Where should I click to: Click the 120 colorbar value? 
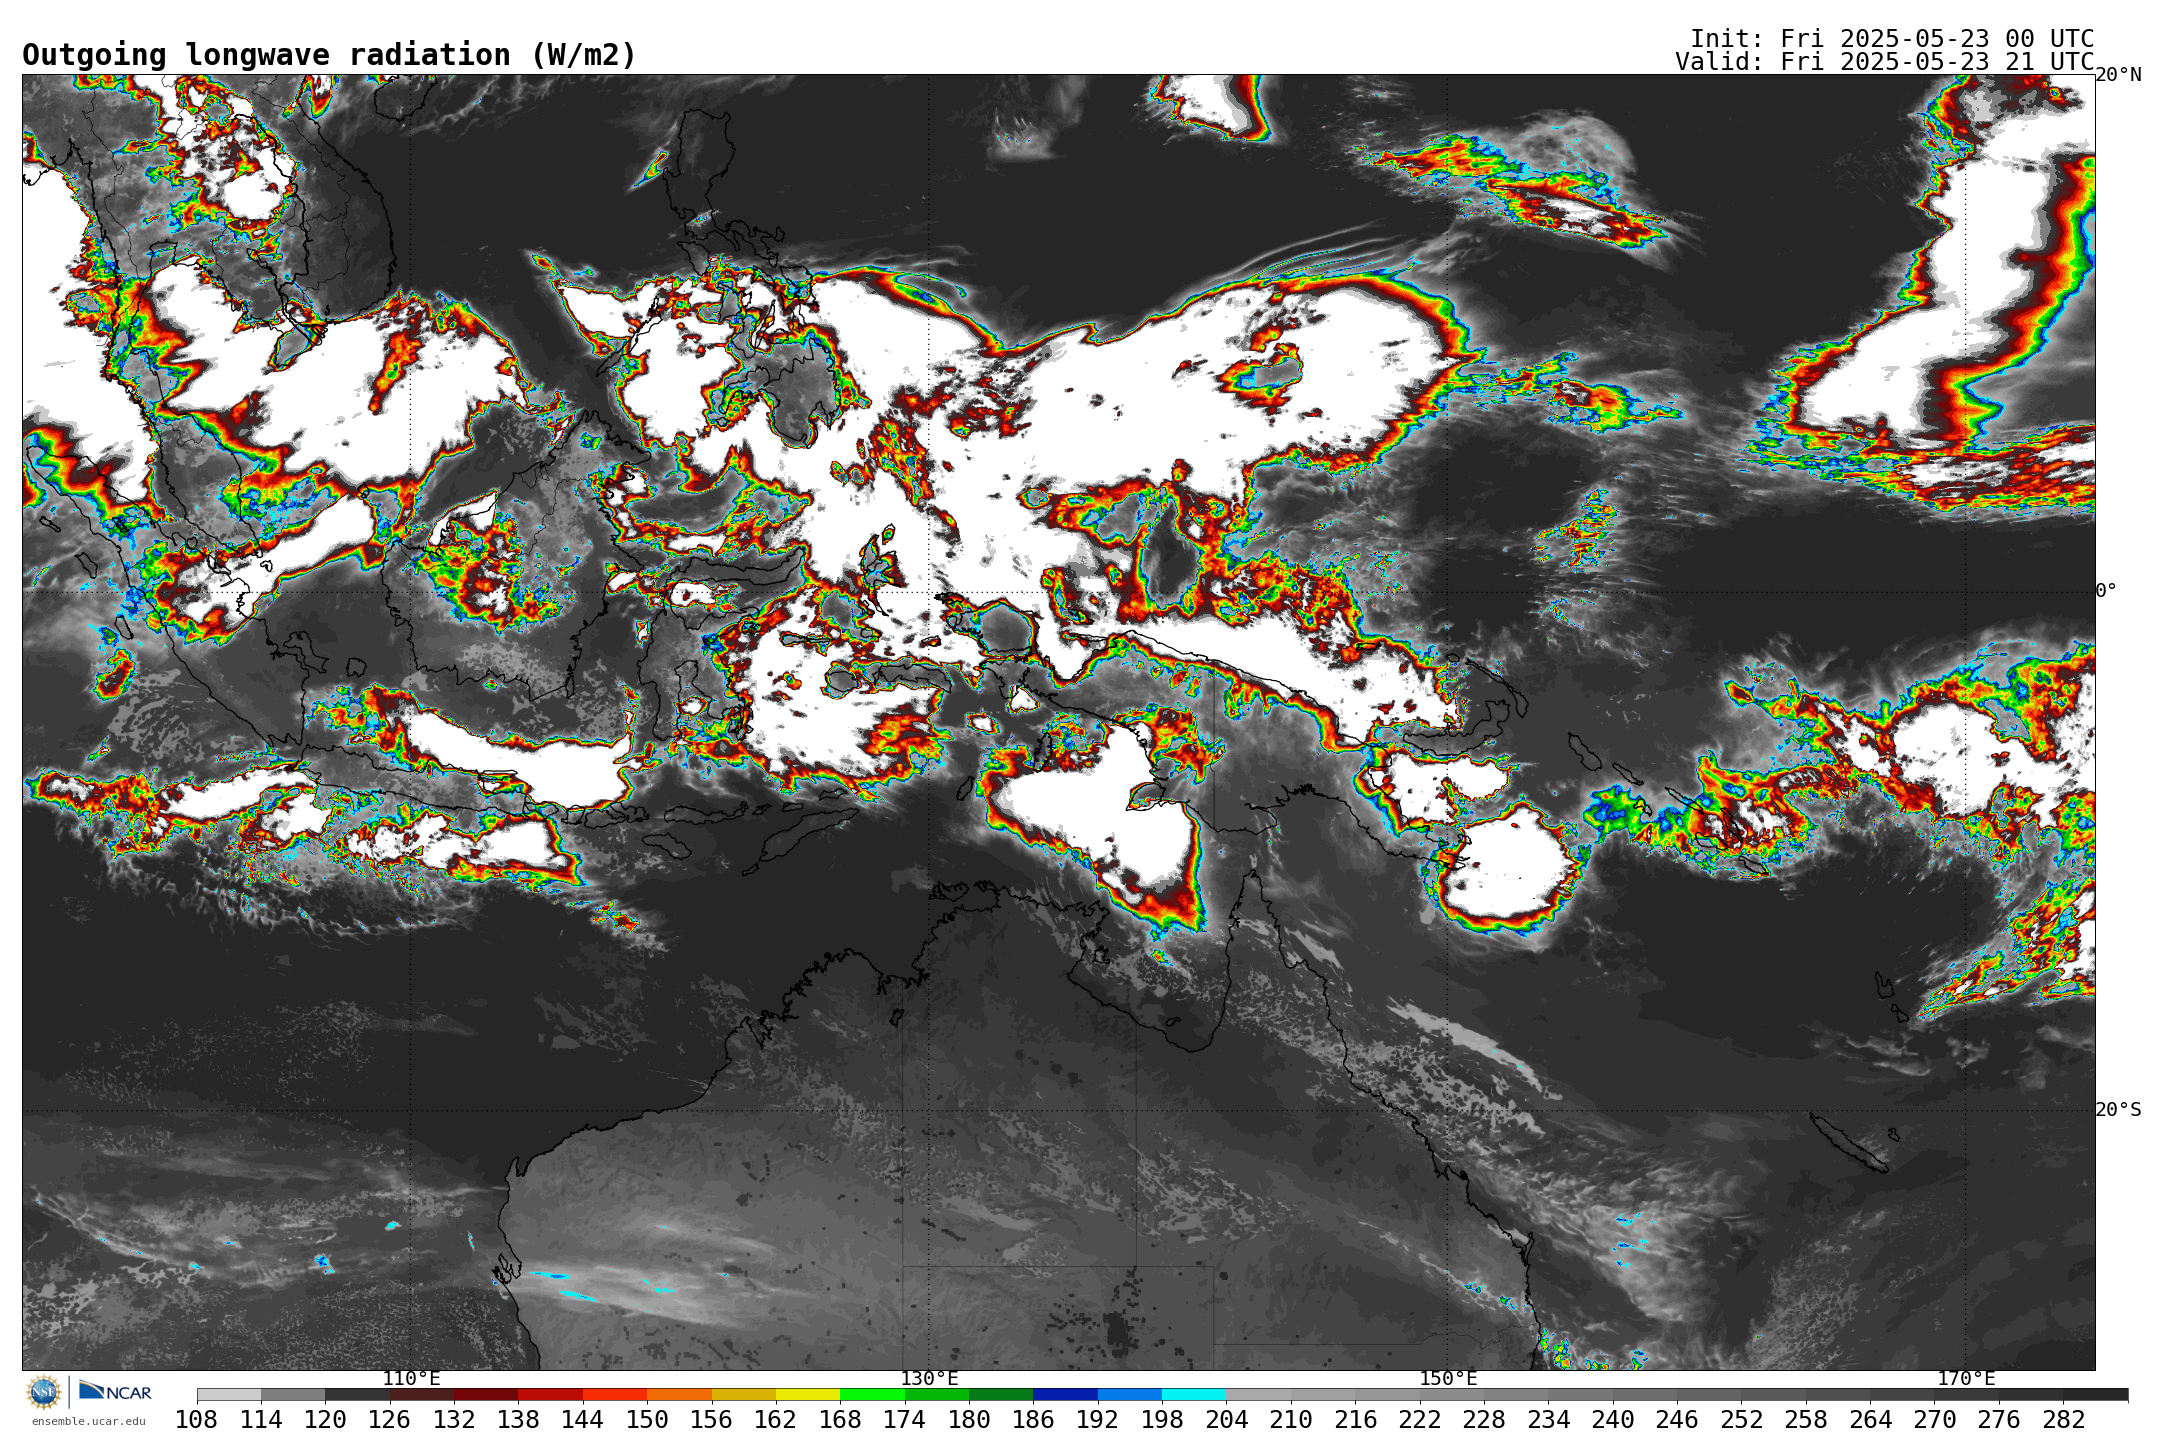(x=325, y=1419)
